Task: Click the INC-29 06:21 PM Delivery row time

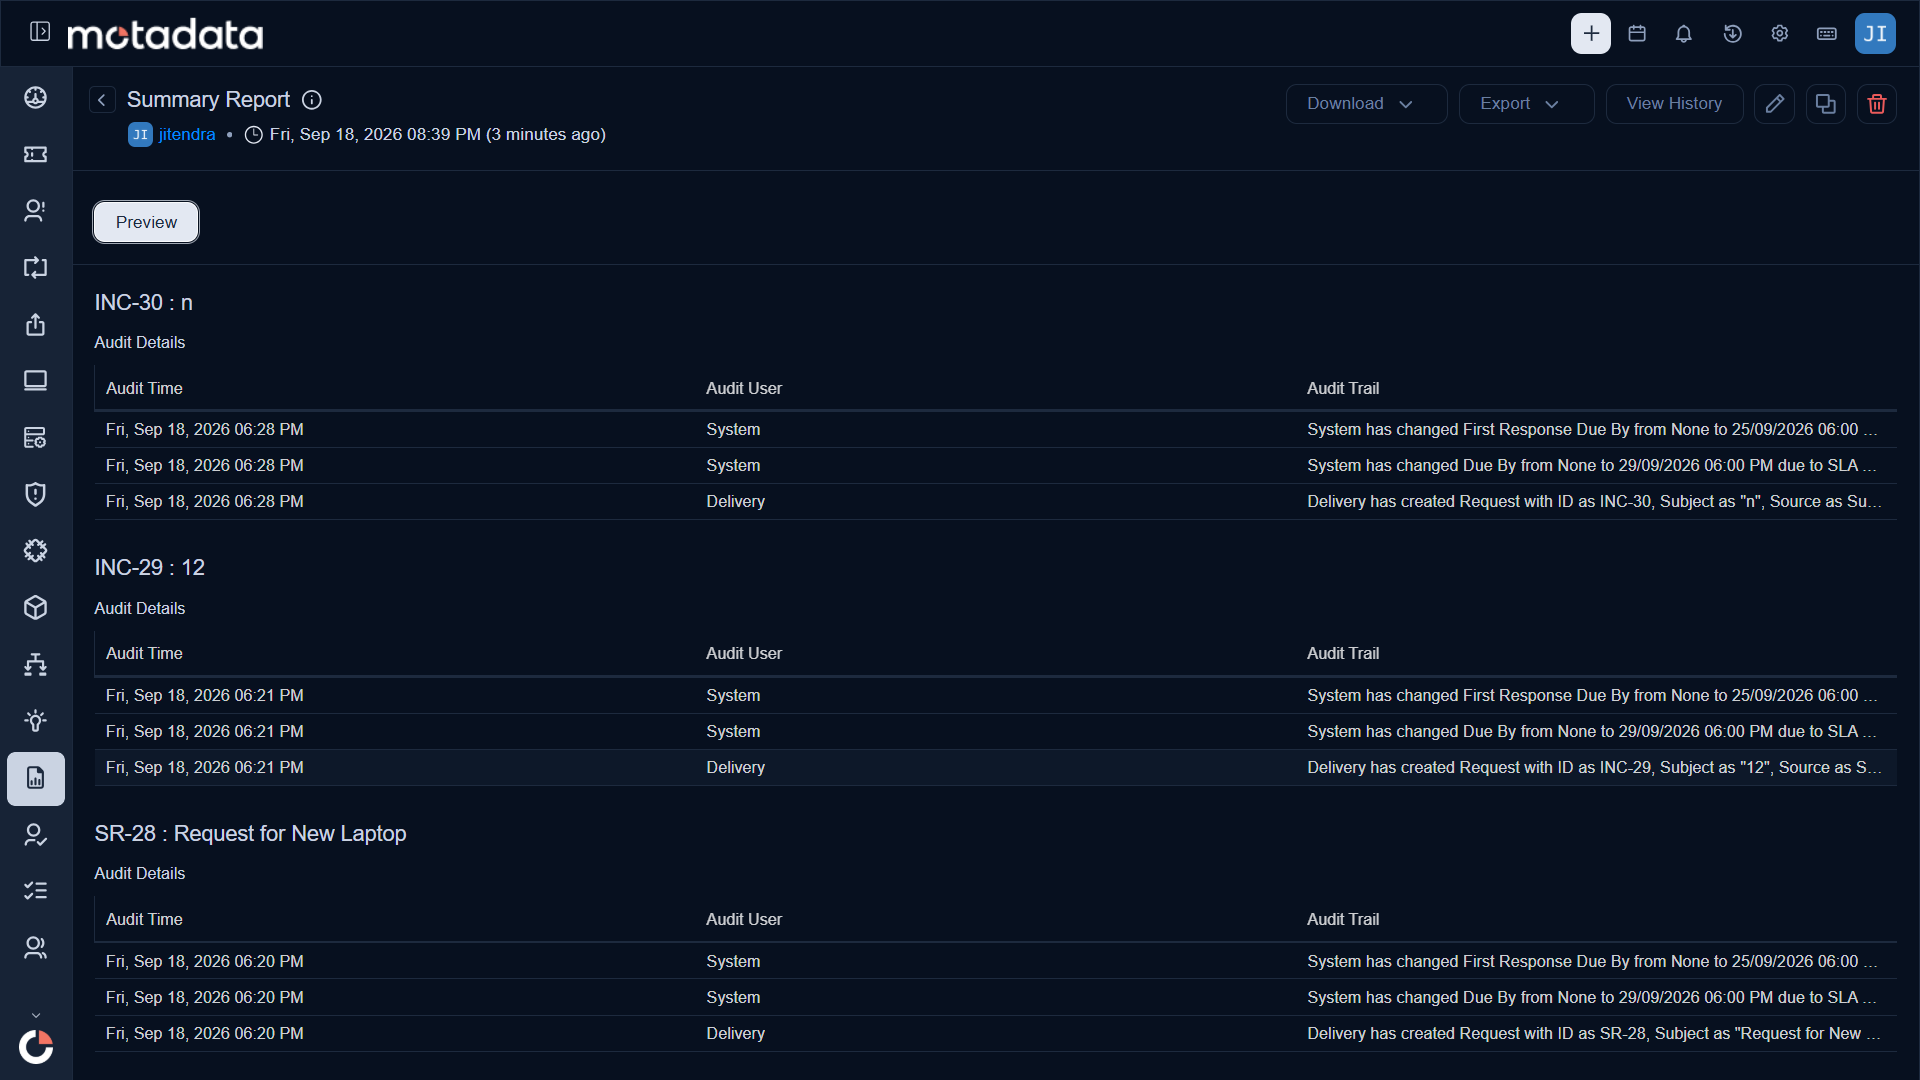Action: [205, 767]
